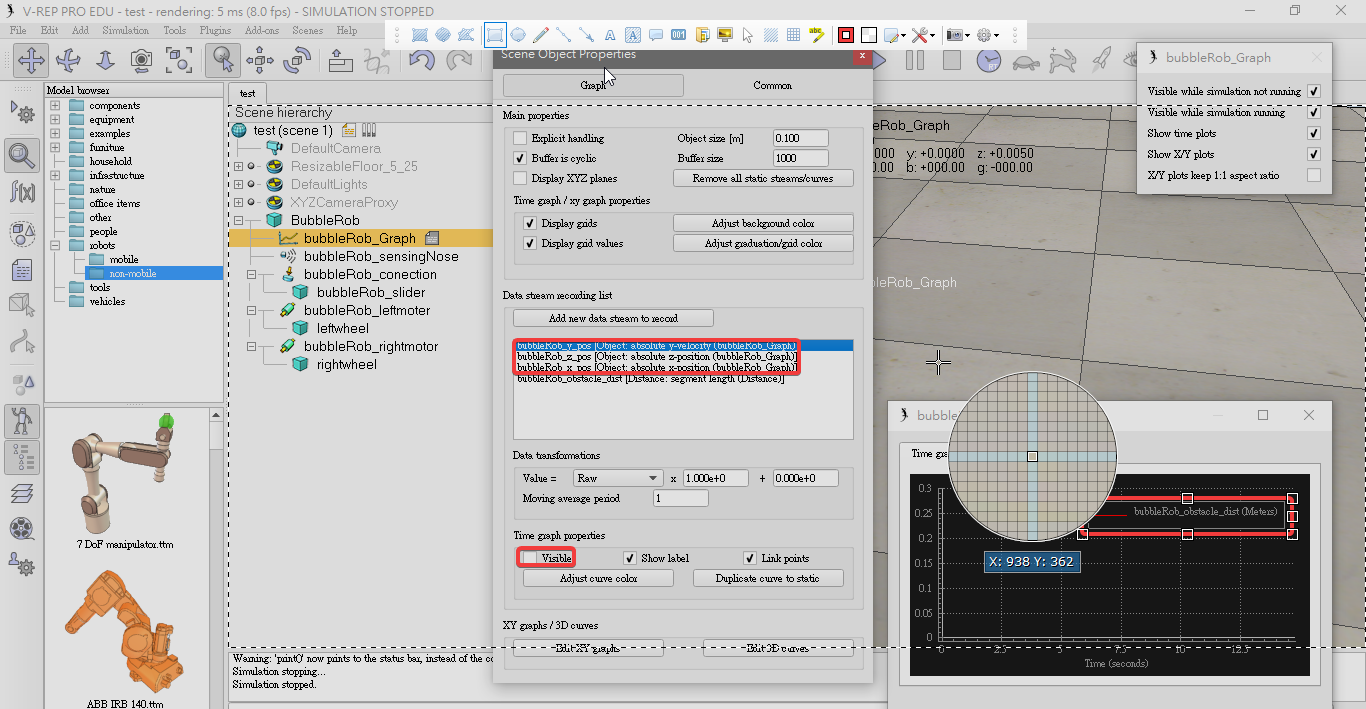The image size is (1366, 709).
Task: Toggle Show X/Y plots checkbox
Action: click(1314, 154)
